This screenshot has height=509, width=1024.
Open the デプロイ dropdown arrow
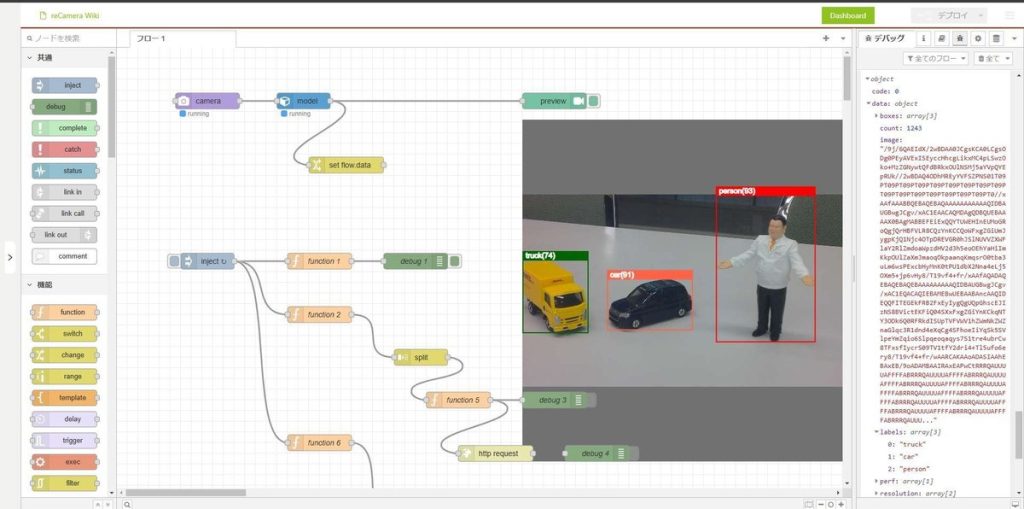pyautogui.click(x=981, y=16)
